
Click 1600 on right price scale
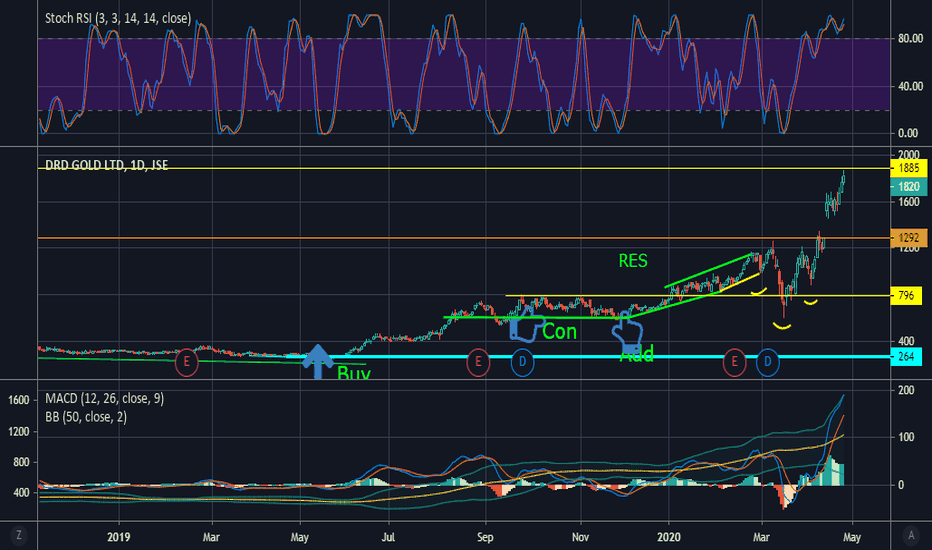point(909,202)
